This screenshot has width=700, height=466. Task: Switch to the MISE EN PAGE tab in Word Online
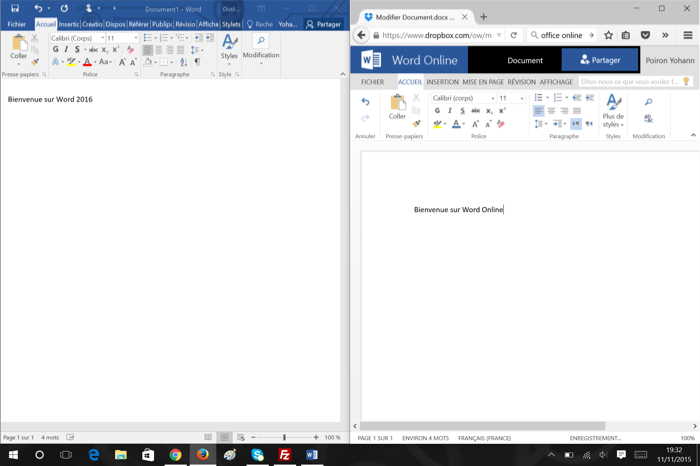click(482, 82)
